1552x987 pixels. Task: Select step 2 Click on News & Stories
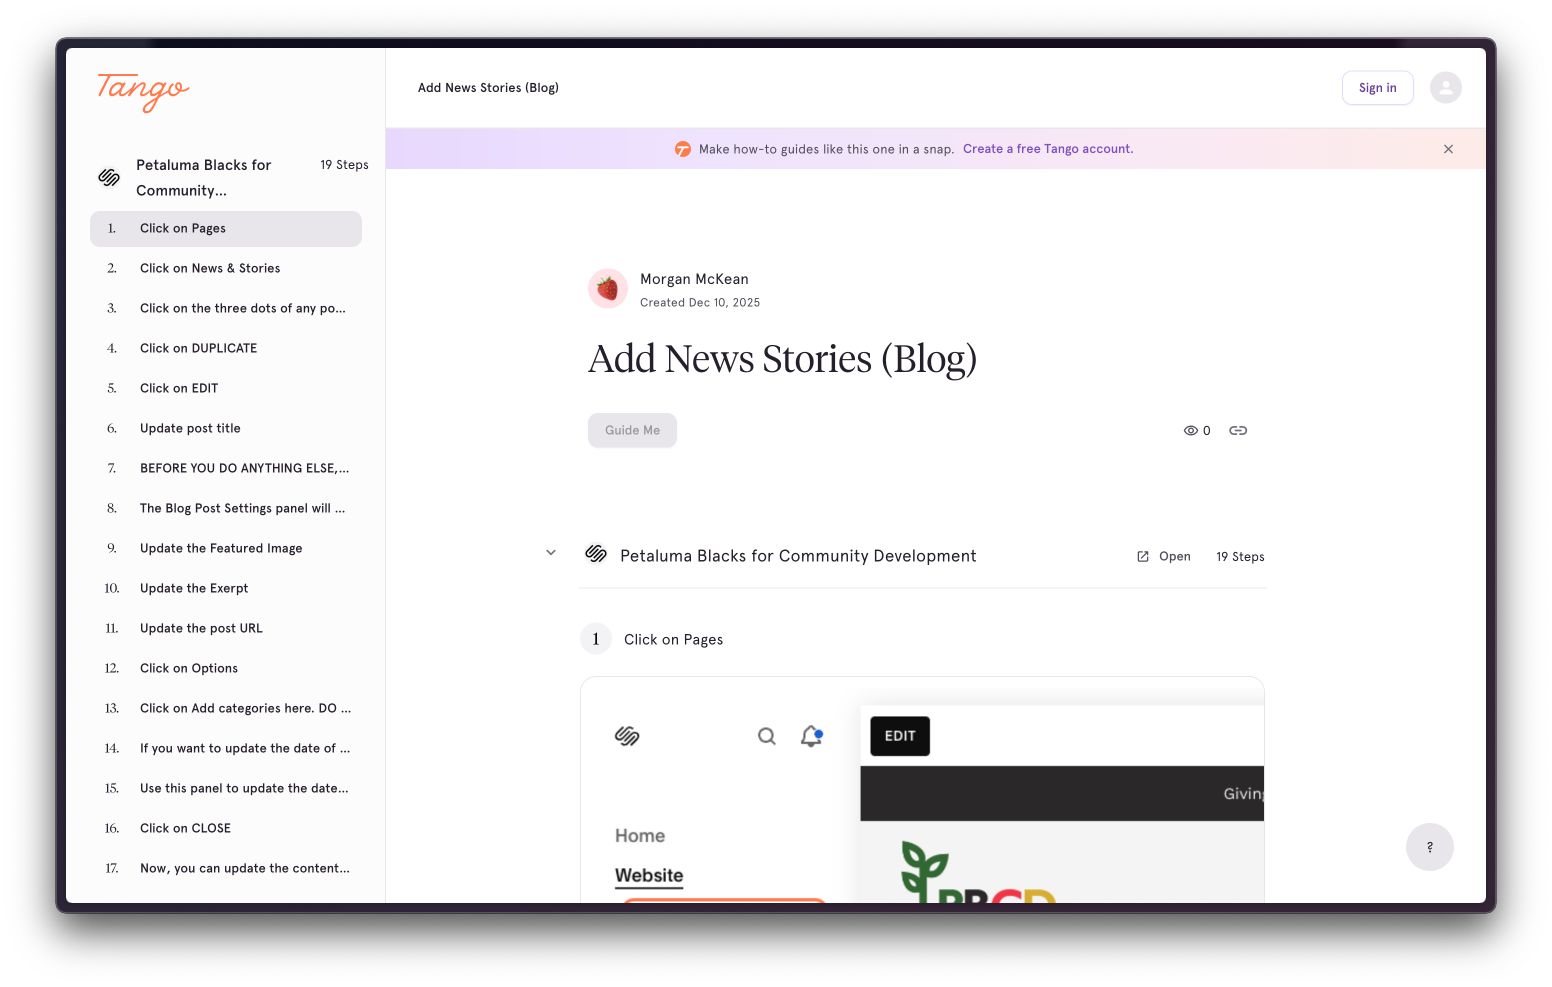[x=210, y=268]
